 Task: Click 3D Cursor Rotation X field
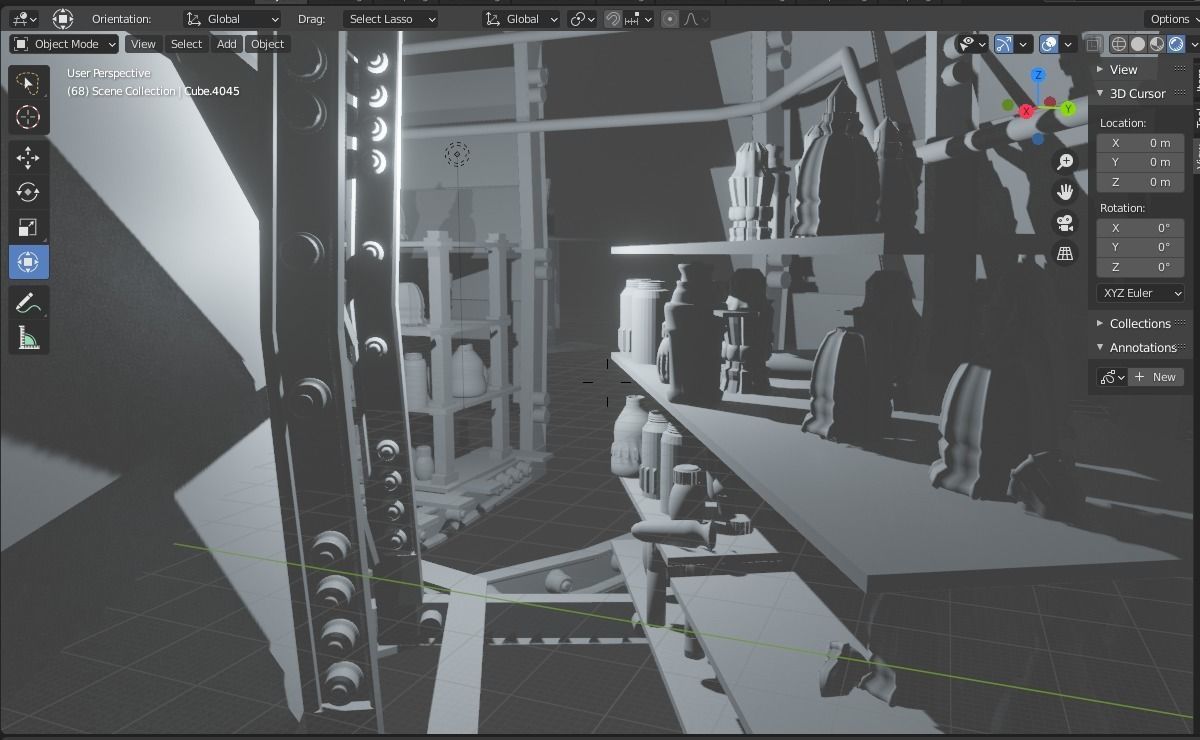[x=1141, y=228]
